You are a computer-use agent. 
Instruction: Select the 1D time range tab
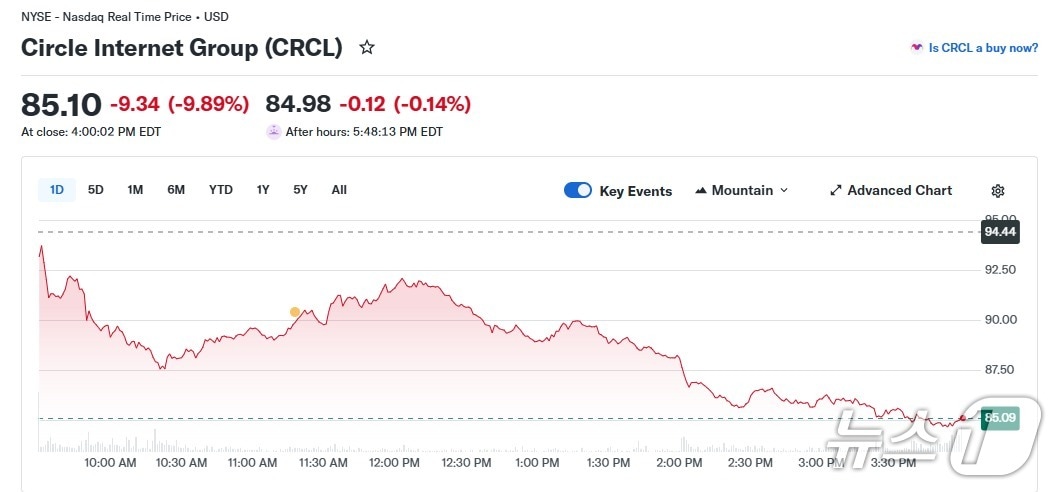pyautogui.click(x=57, y=190)
